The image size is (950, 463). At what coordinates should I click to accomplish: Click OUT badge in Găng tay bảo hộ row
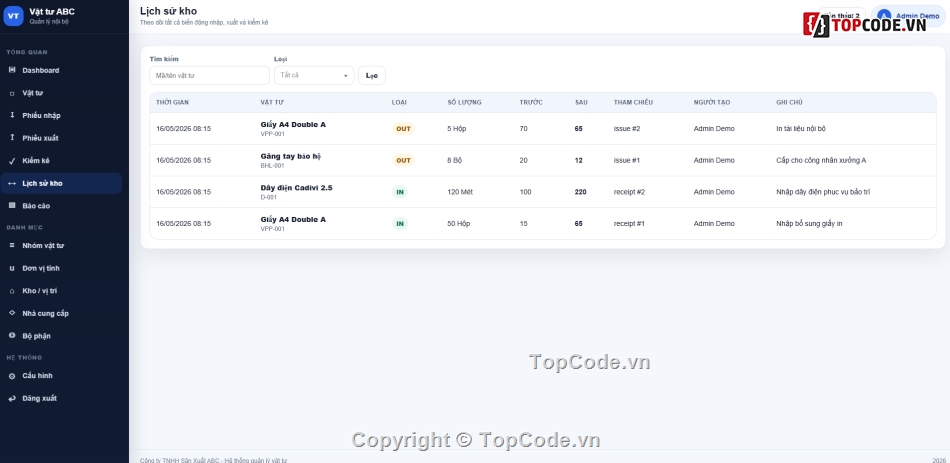pyautogui.click(x=403, y=161)
